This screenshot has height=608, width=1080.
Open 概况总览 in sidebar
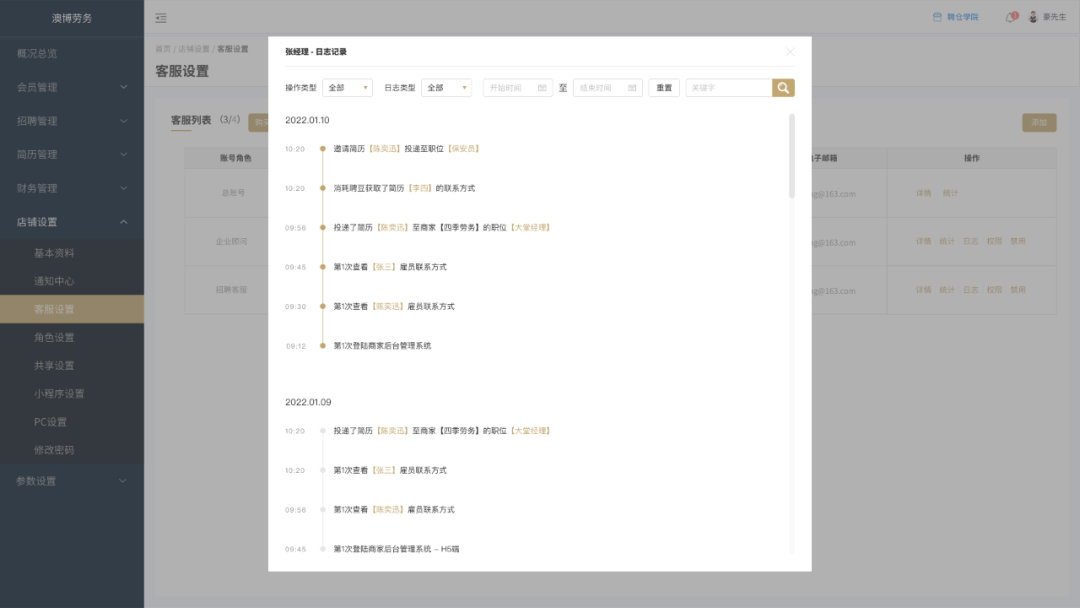pos(72,53)
